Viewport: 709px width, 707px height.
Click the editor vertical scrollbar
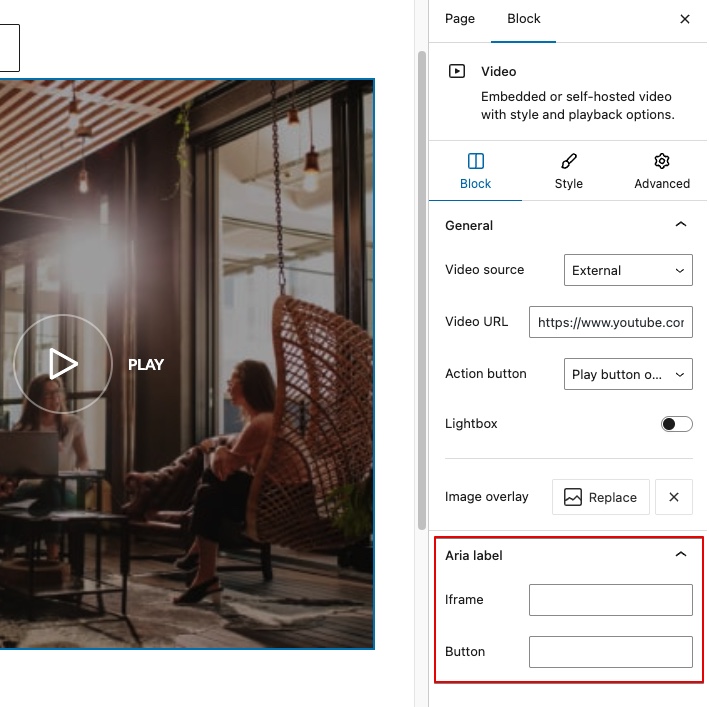click(x=421, y=300)
